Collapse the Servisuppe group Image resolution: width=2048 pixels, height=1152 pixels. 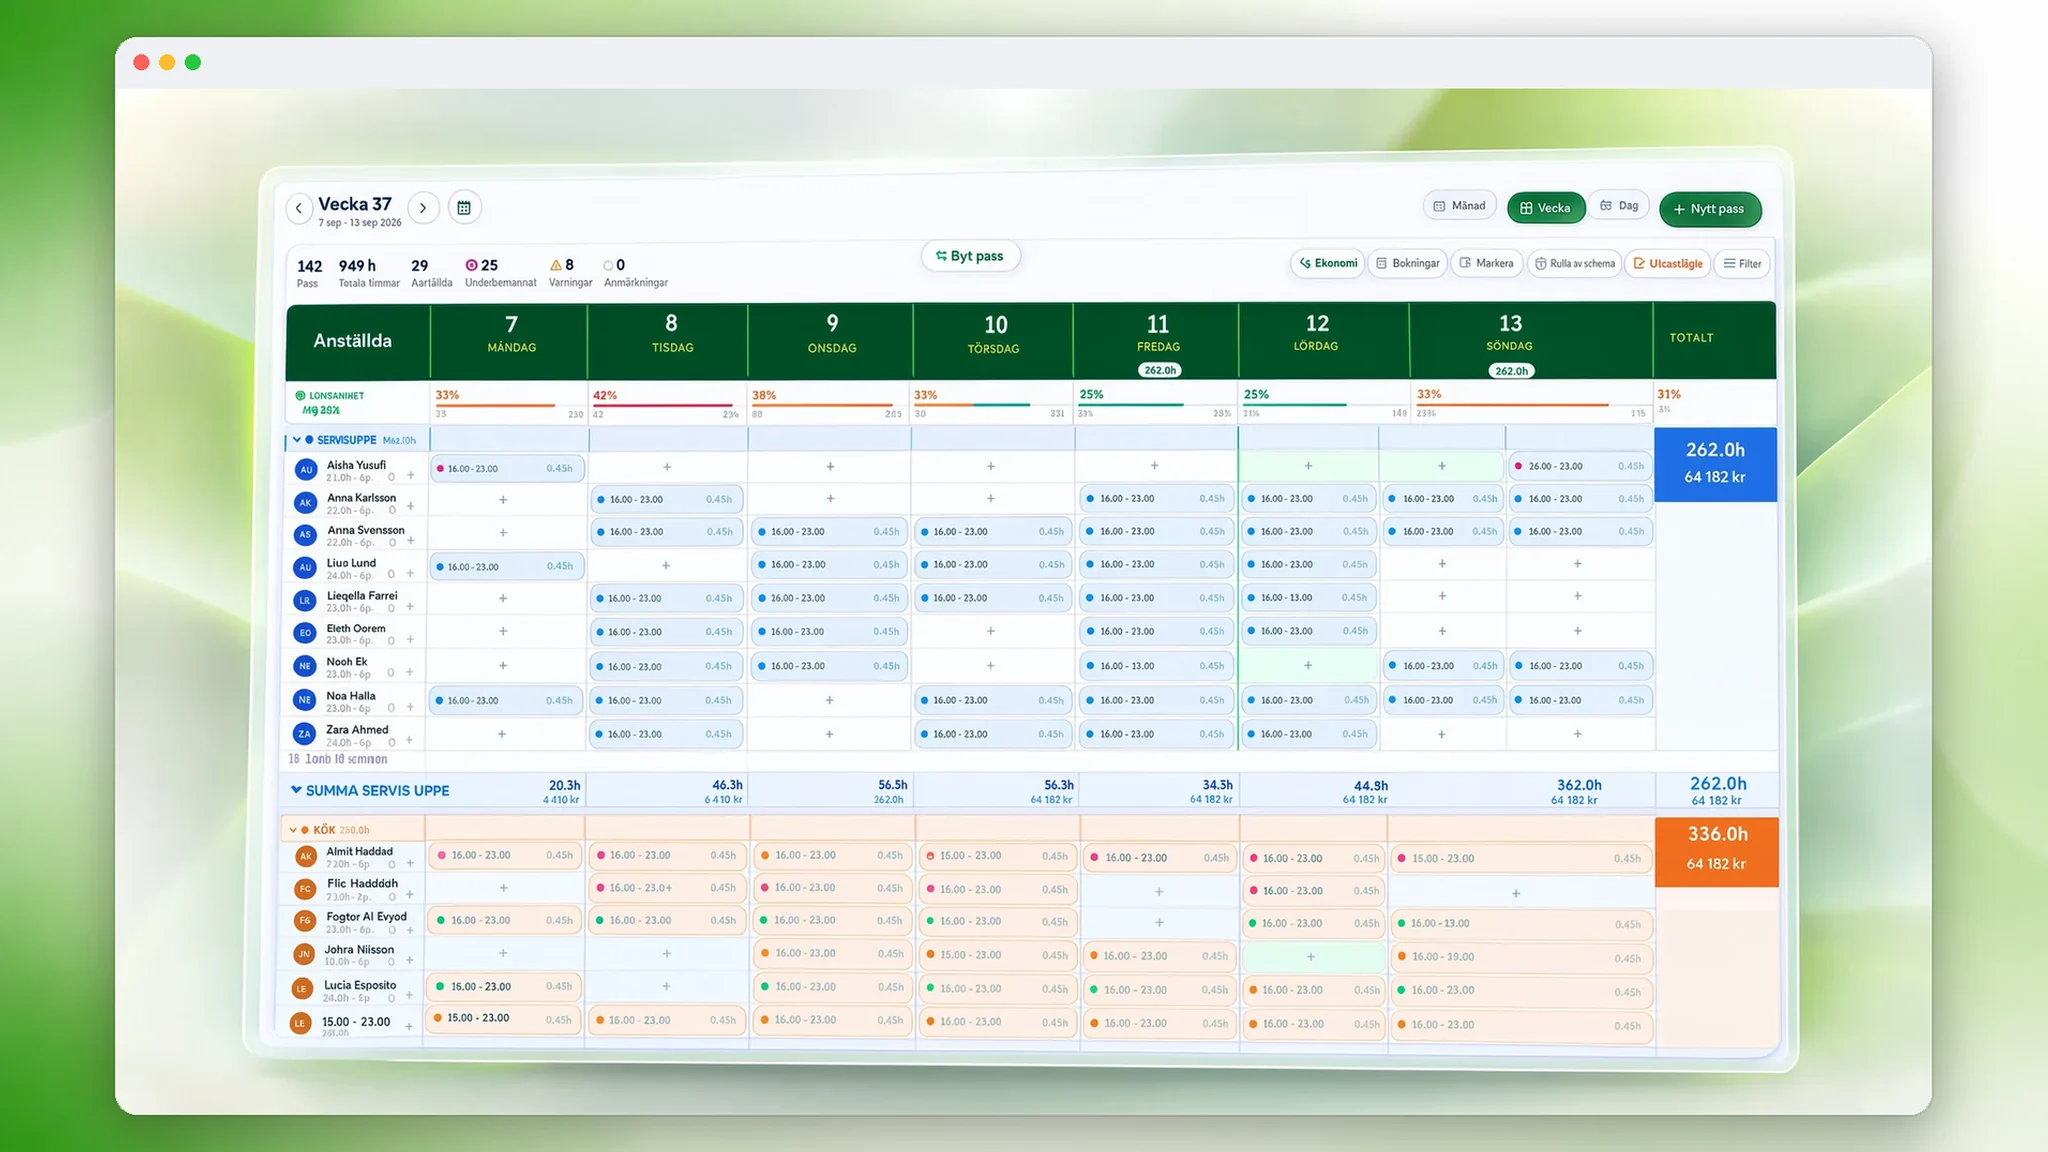[297, 440]
